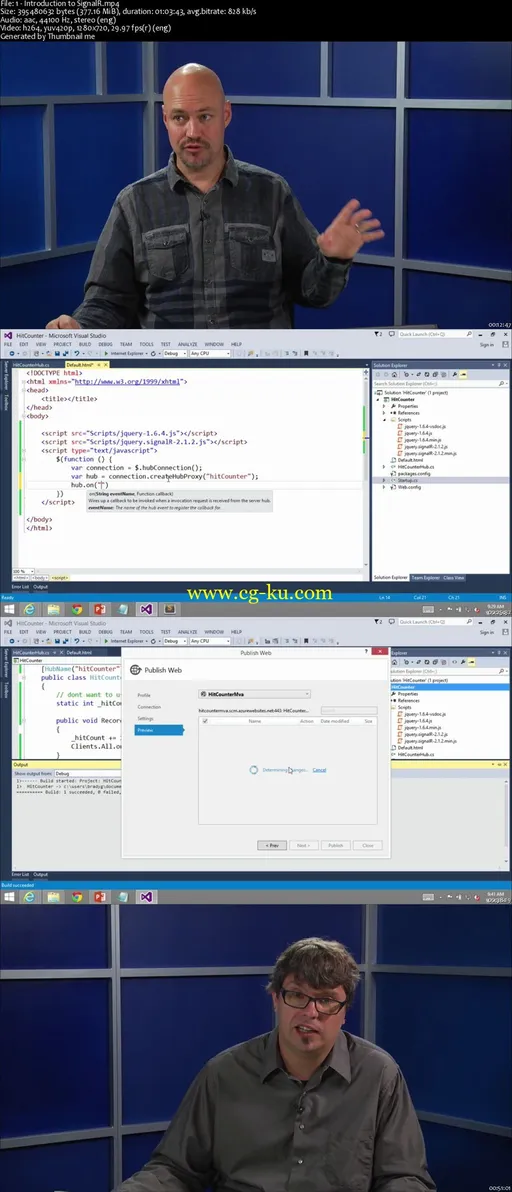Click the <body> breadcrumb below the editor

(40, 578)
